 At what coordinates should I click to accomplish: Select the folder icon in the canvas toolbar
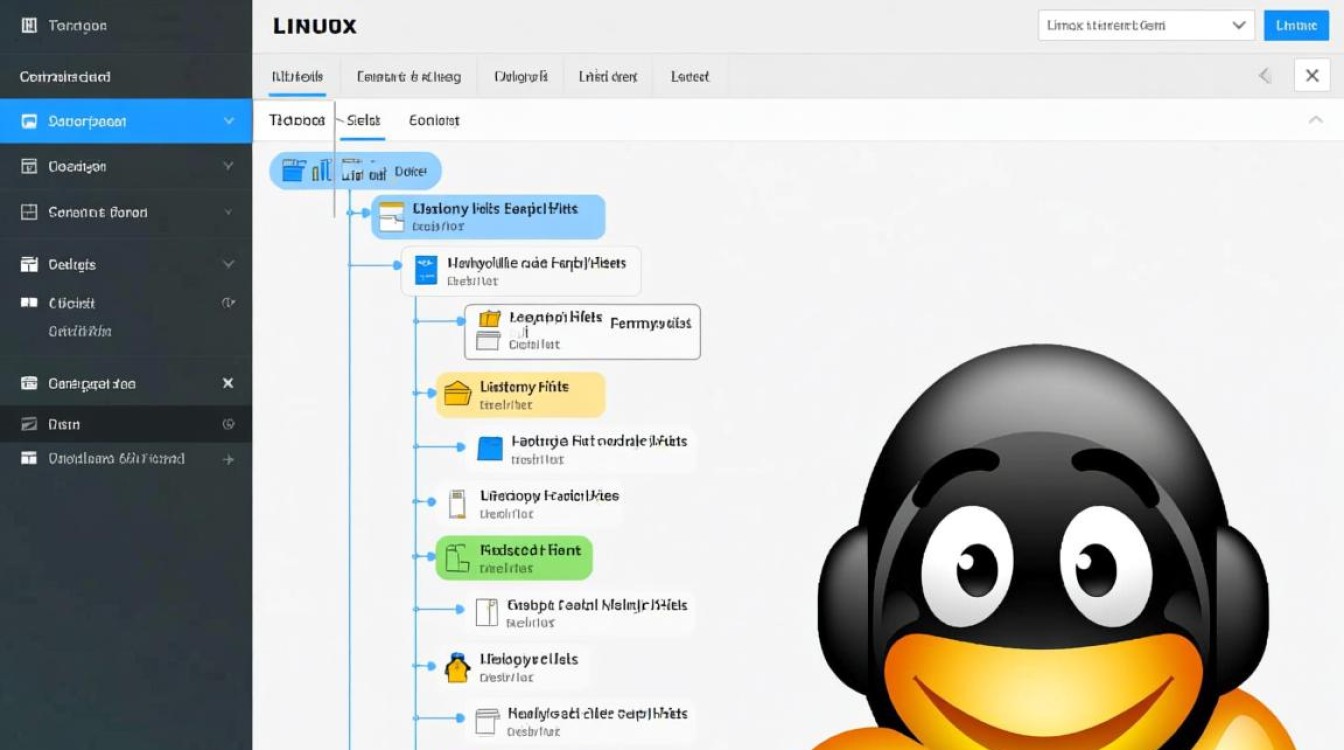(x=293, y=170)
